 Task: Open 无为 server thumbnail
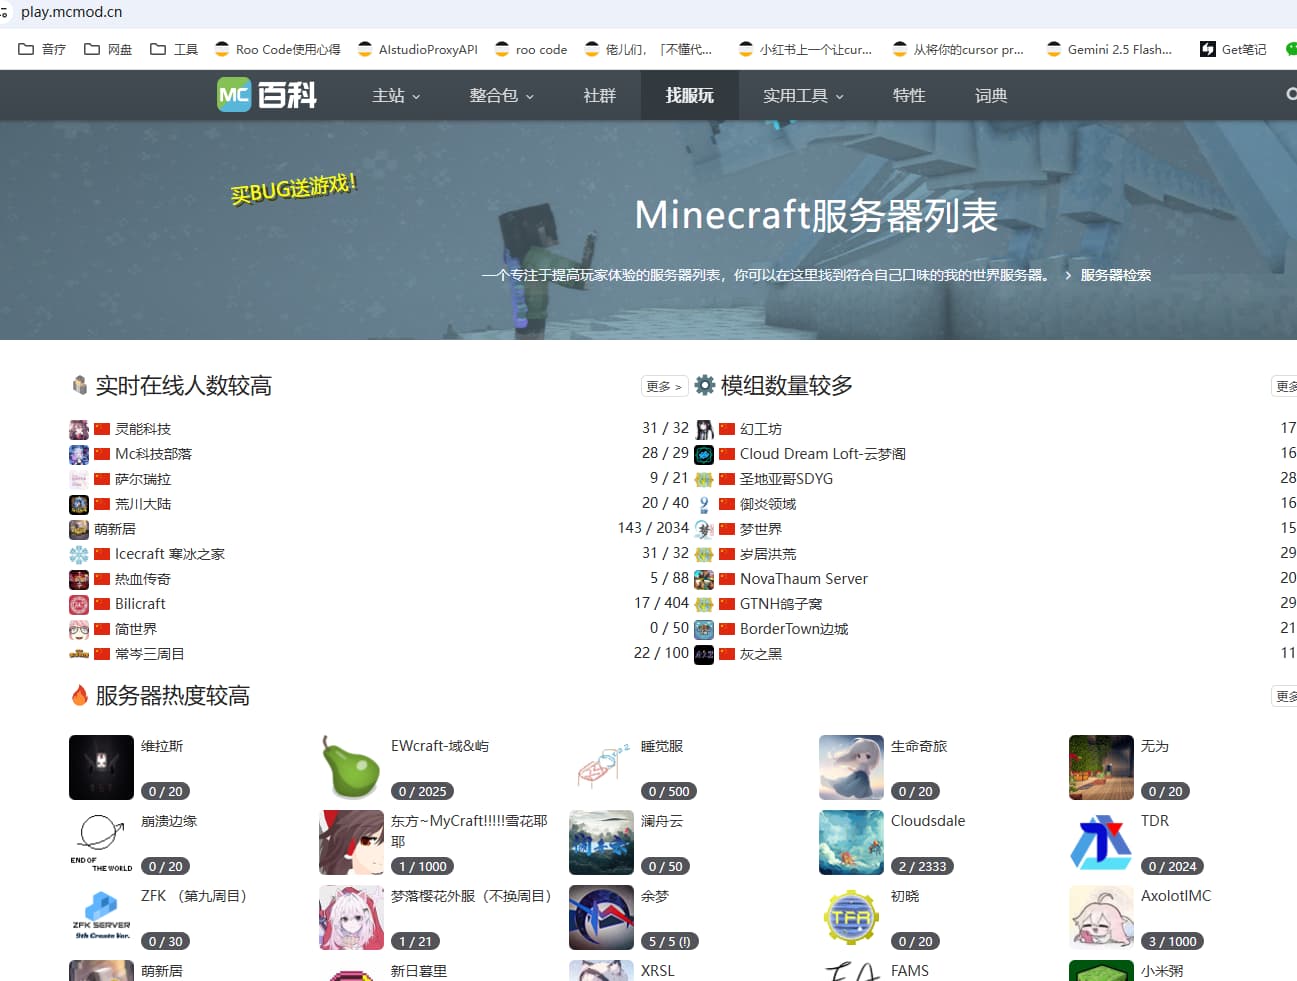coord(1101,767)
